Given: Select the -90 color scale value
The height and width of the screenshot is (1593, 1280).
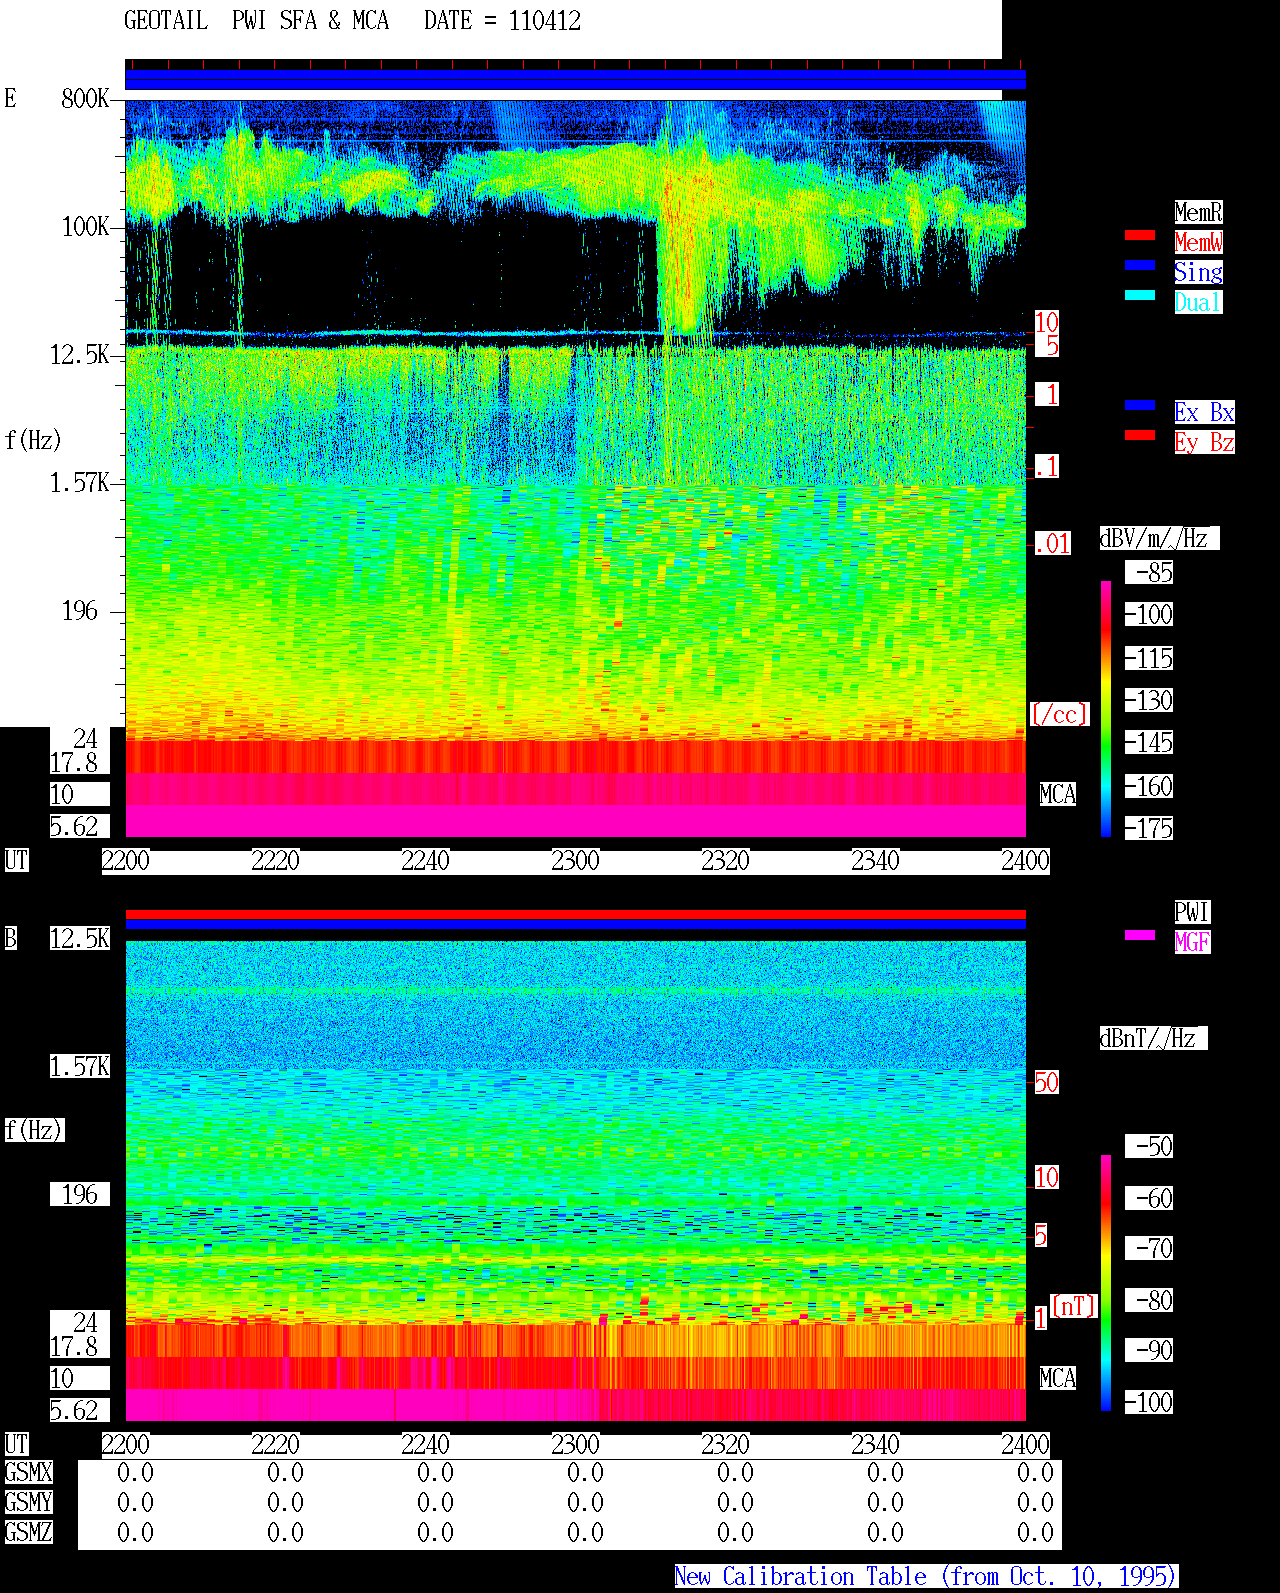Looking at the screenshot, I should click(x=1150, y=1350).
